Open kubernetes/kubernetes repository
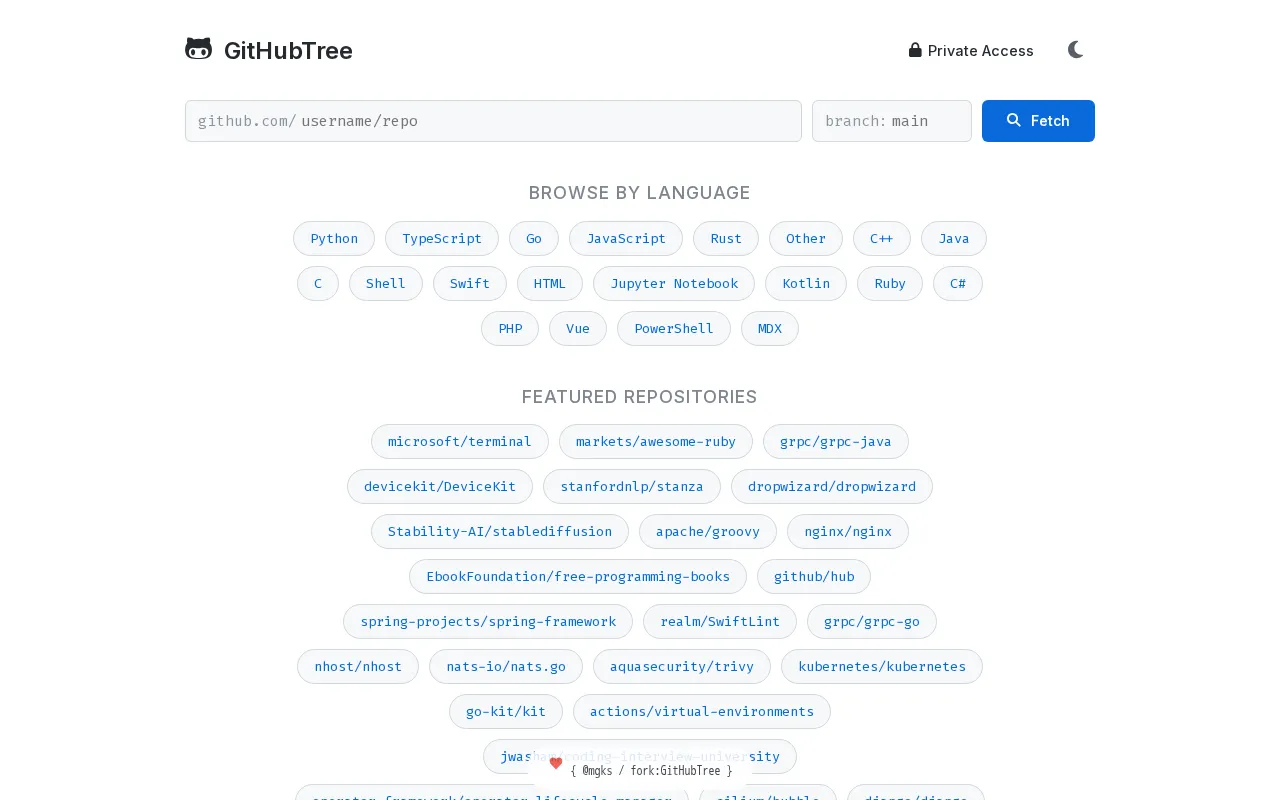The height and width of the screenshot is (800, 1280). (882, 666)
